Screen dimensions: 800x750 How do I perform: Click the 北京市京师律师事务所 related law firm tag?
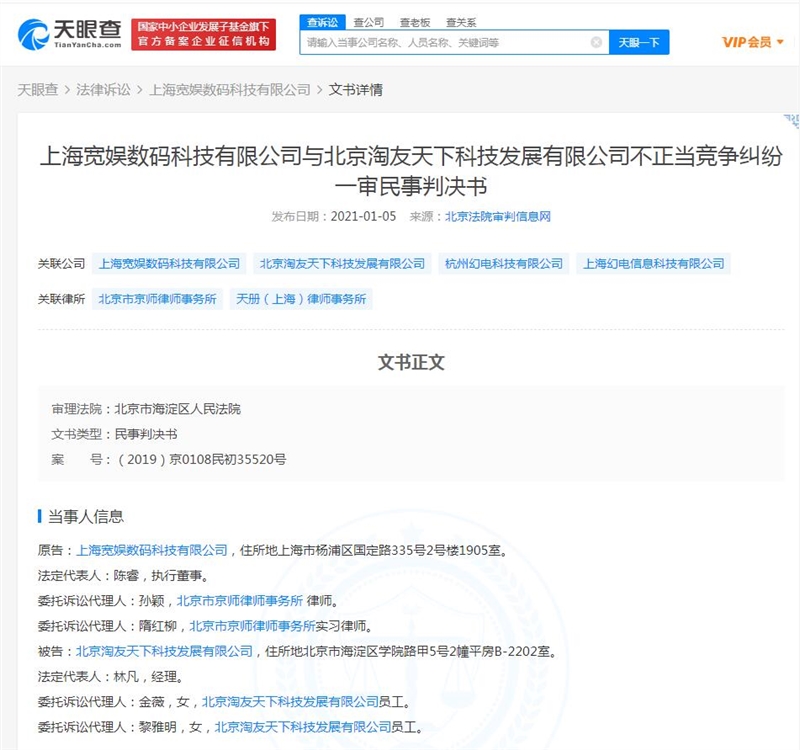click(x=158, y=298)
